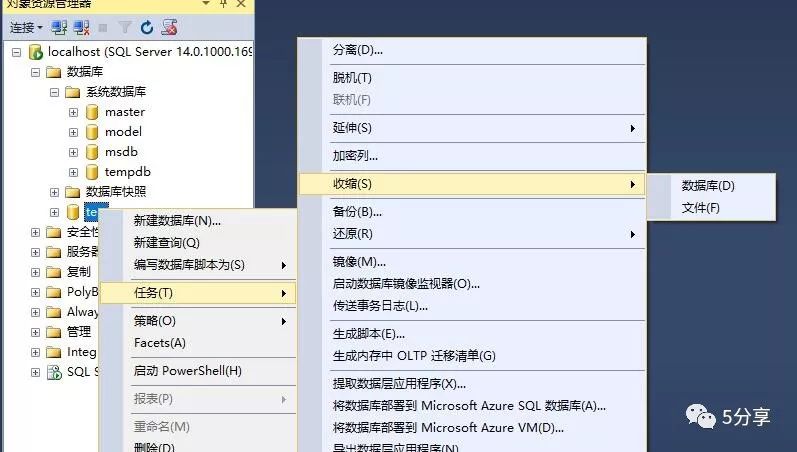This screenshot has height=452, width=797.
Task: Expand the model database node
Action: pos(74,132)
